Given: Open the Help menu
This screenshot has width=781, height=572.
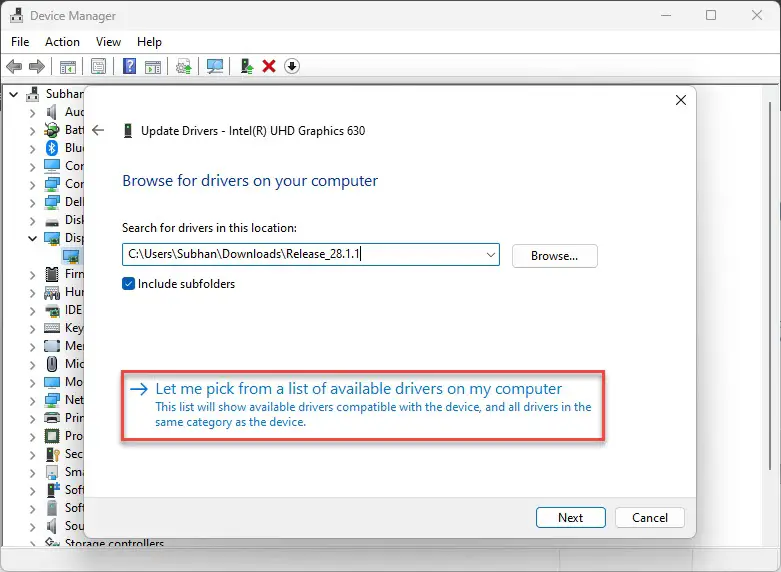Looking at the screenshot, I should (149, 42).
